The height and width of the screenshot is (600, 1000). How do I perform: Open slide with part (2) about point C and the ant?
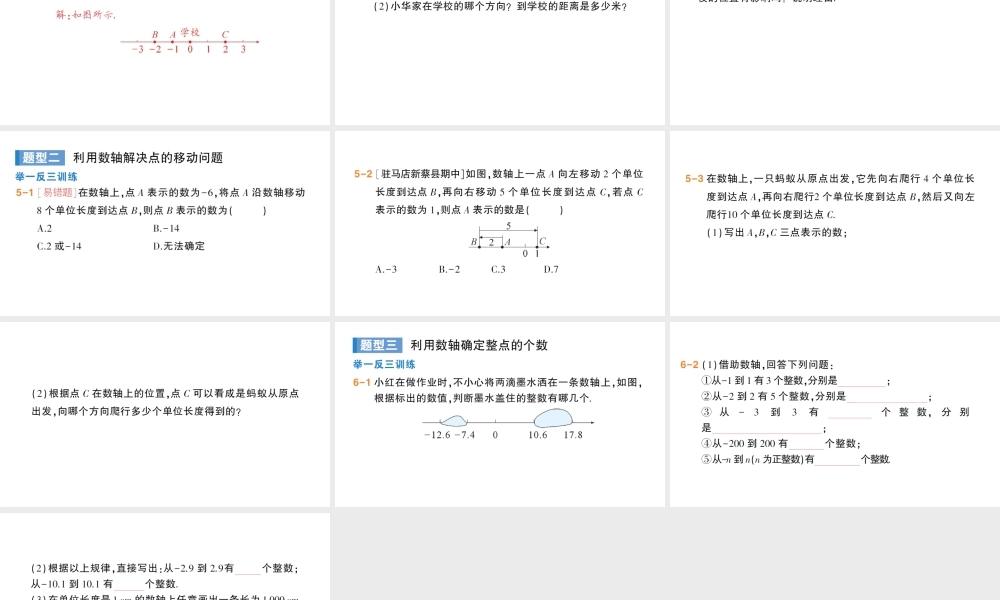click(165, 414)
